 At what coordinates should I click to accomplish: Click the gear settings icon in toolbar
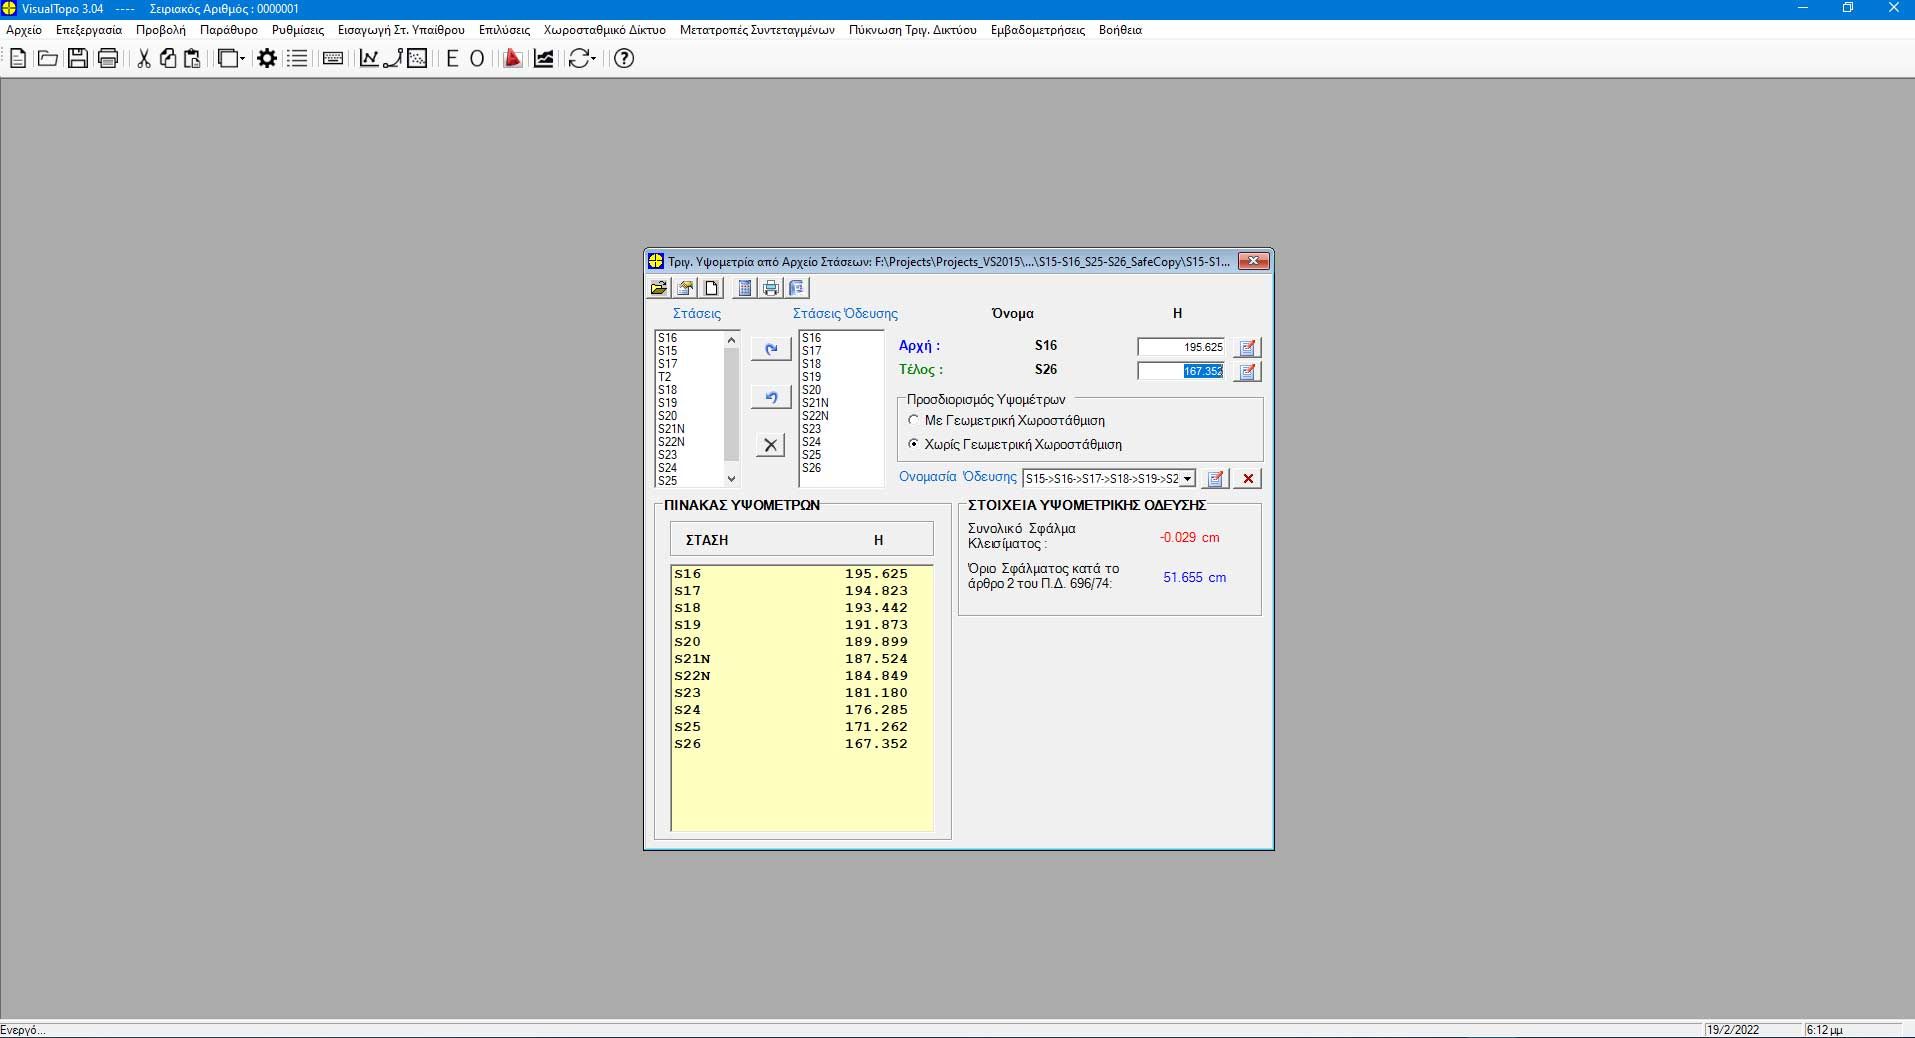pos(267,59)
